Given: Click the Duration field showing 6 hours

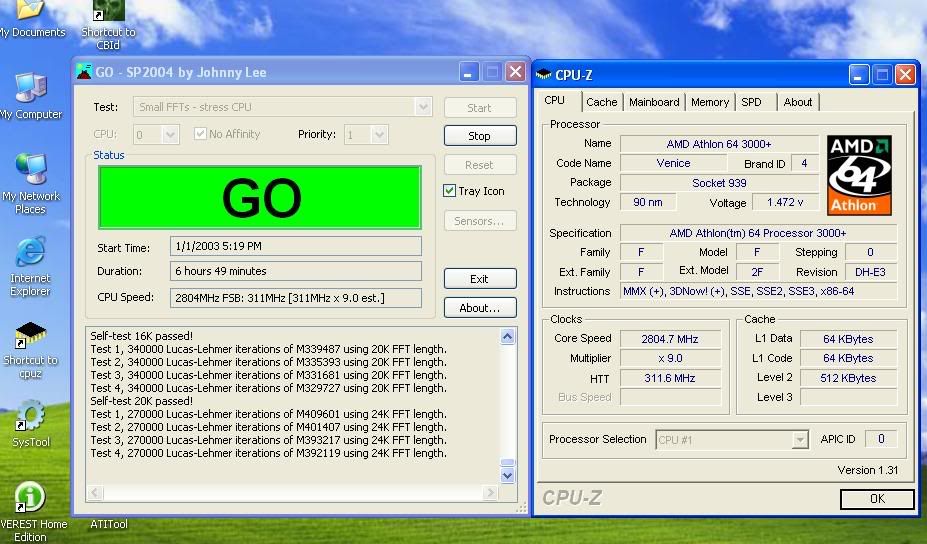Looking at the screenshot, I should coord(296,271).
